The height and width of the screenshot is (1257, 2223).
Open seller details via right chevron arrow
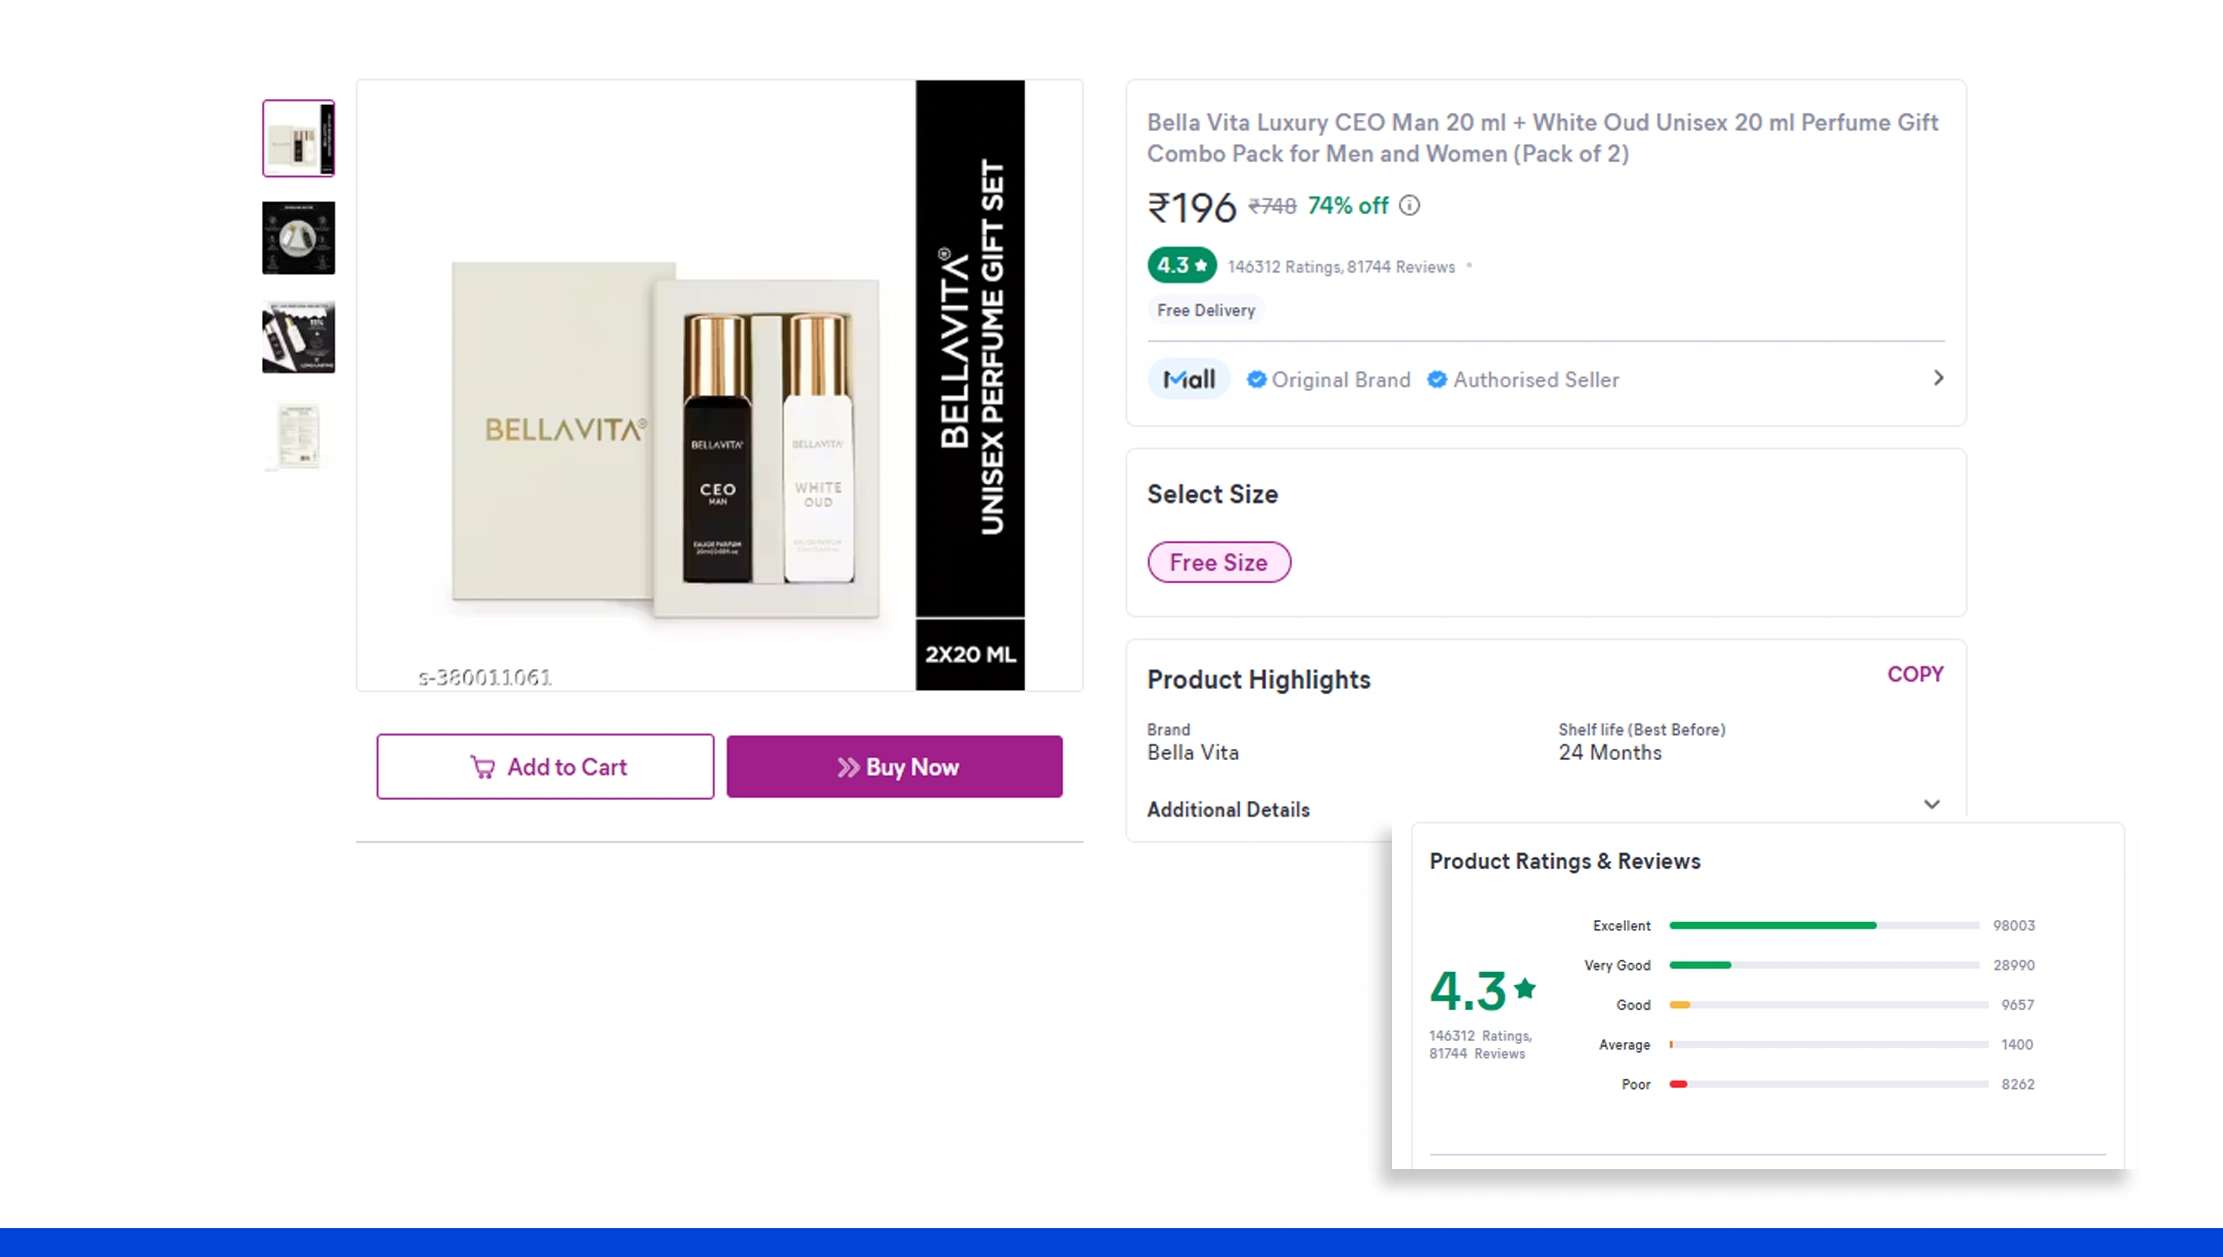1937,378
